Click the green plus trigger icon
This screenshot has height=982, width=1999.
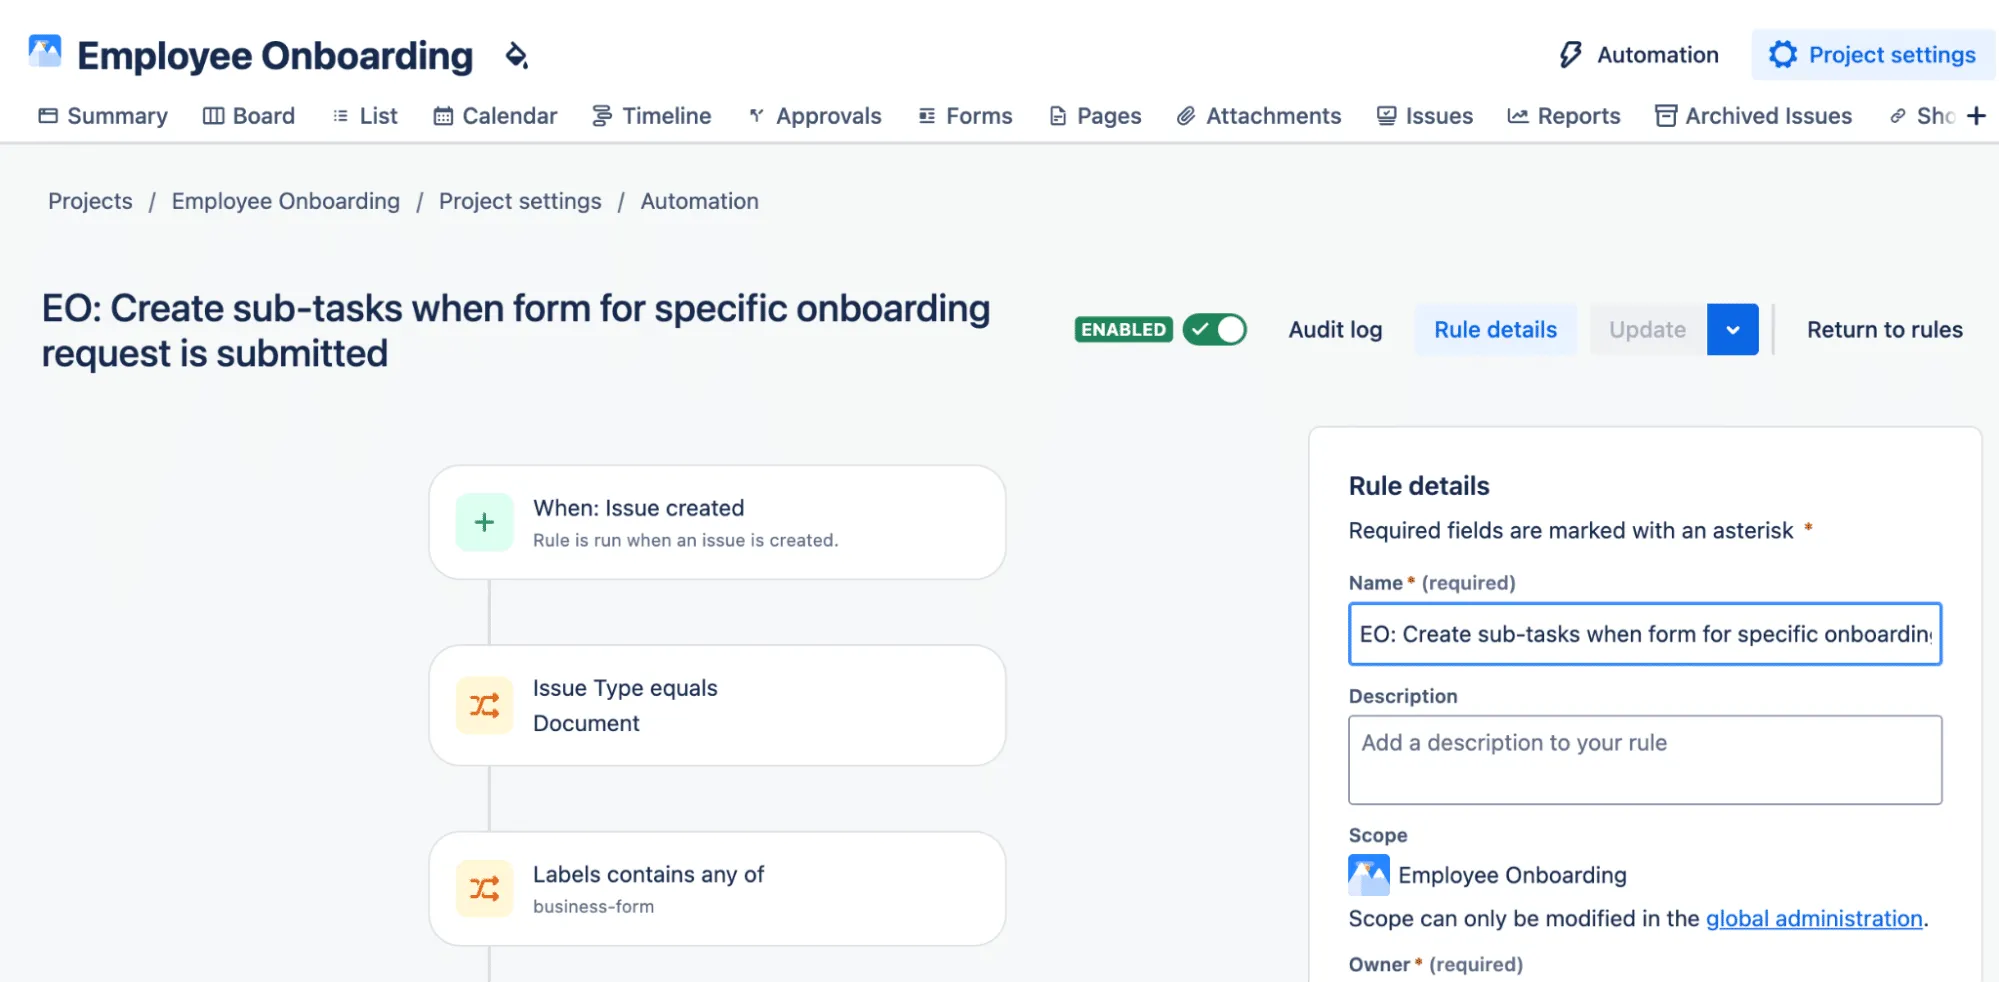pyautogui.click(x=484, y=522)
